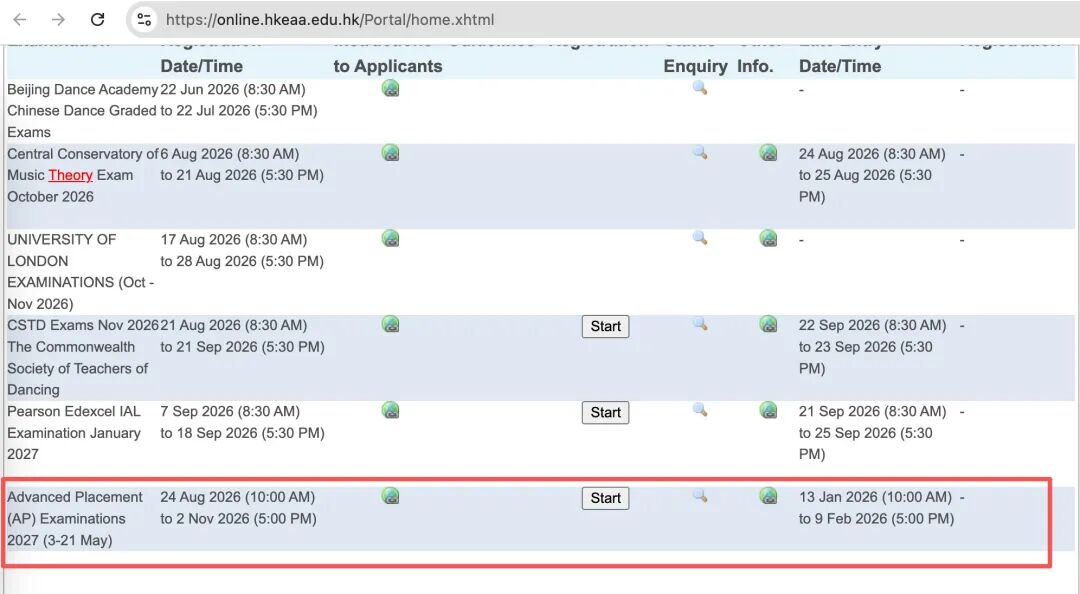Open Central Conservatory other info icon
Viewport: 1080px width, 594px height.
pos(768,153)
